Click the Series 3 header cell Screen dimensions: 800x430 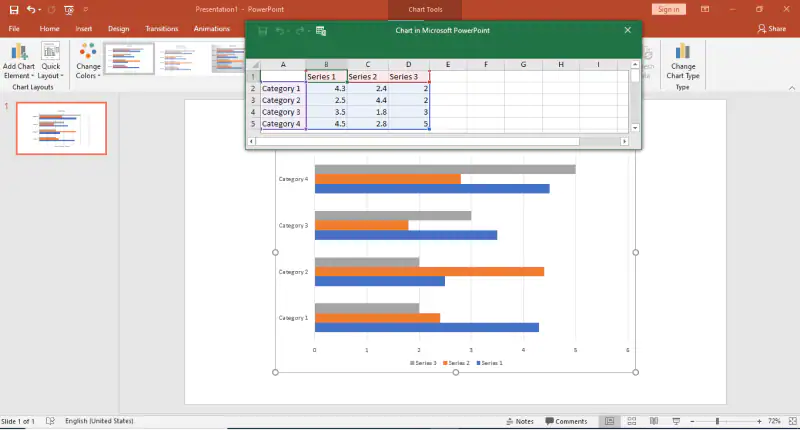[409, 77]
